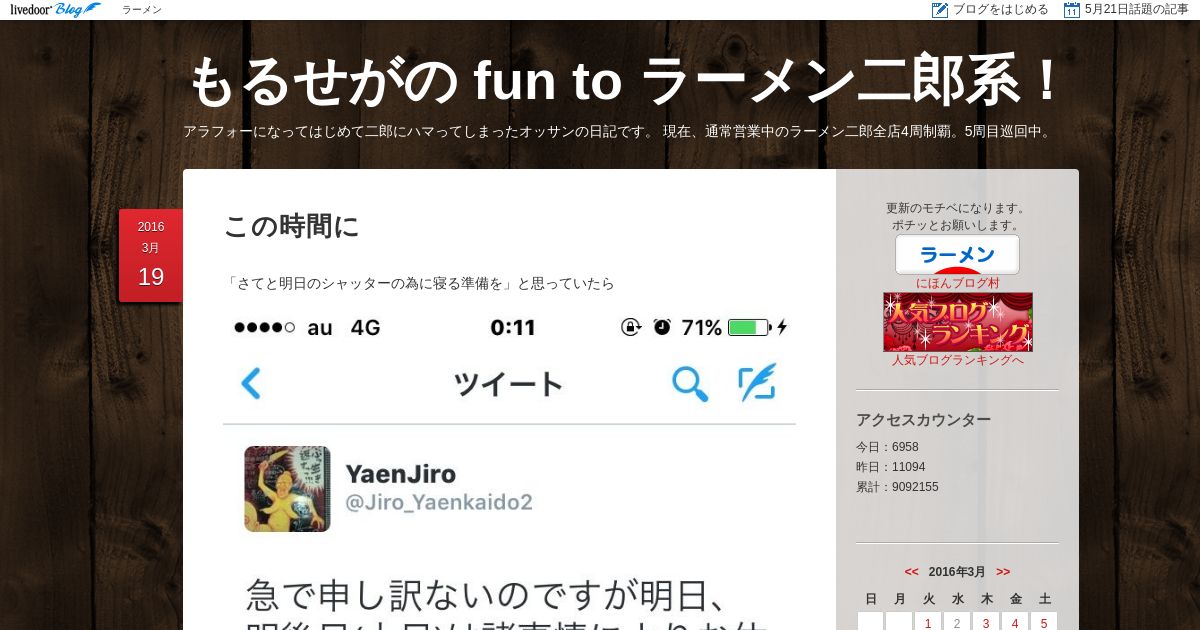Click the pencil icon beside ブログをはじめる

click(x=940, y=10)
